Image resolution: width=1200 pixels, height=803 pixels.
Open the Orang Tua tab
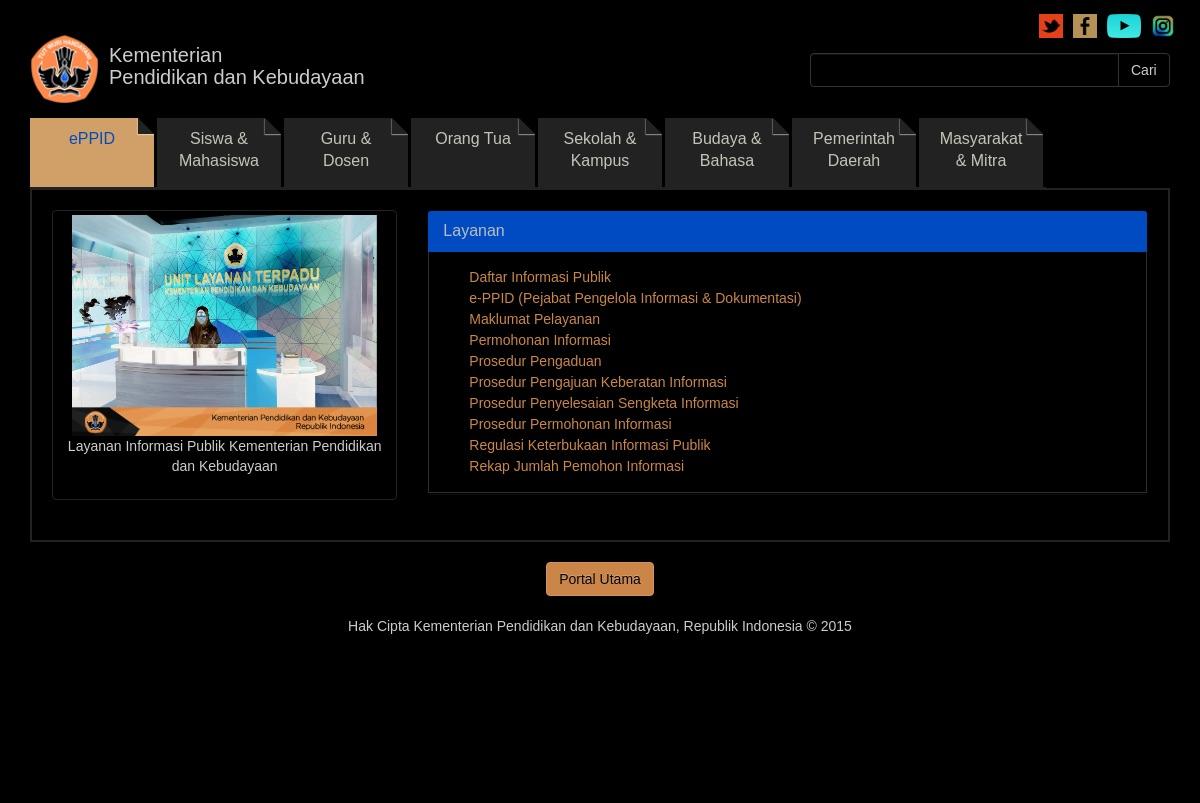point(473,152)
